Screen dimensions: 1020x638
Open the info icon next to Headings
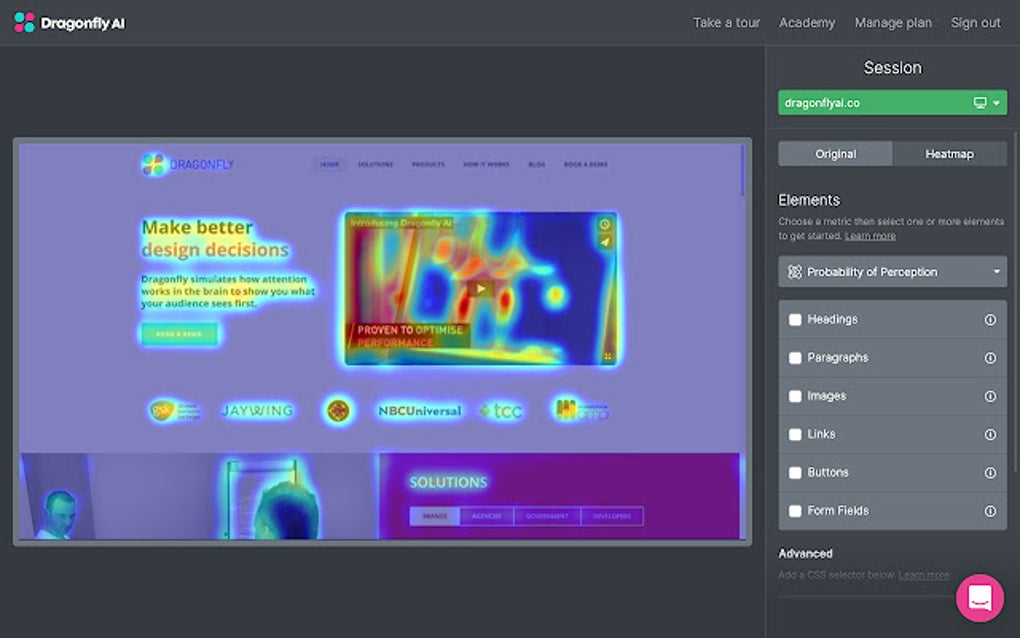point(990,319)
